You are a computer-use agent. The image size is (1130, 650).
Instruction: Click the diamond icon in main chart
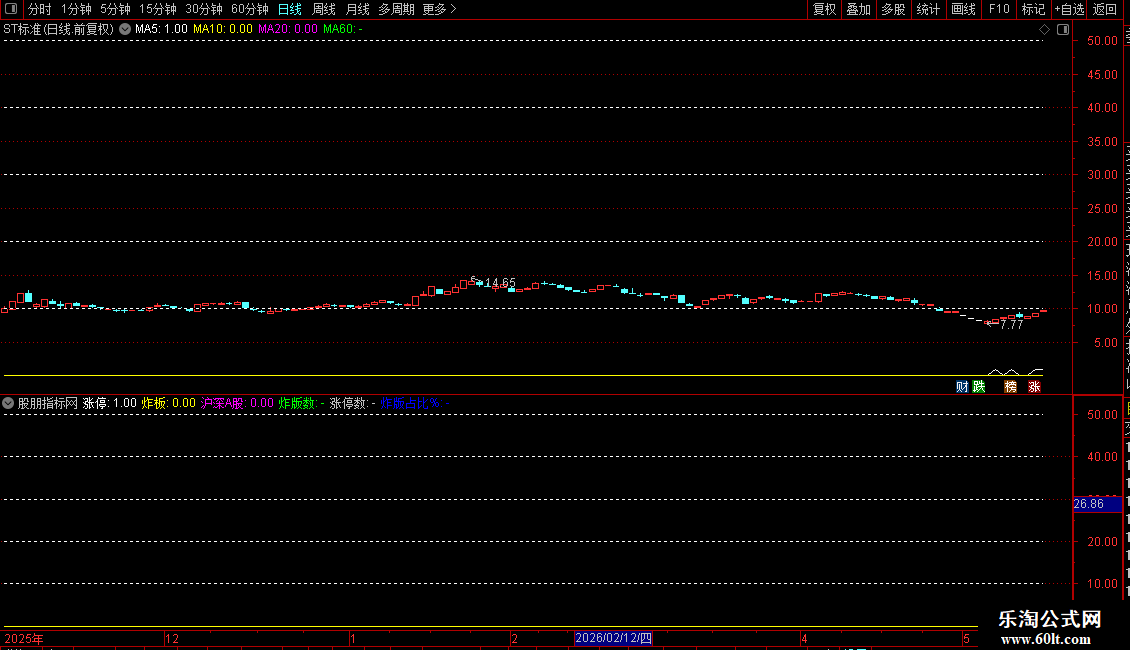(1044, 30)
